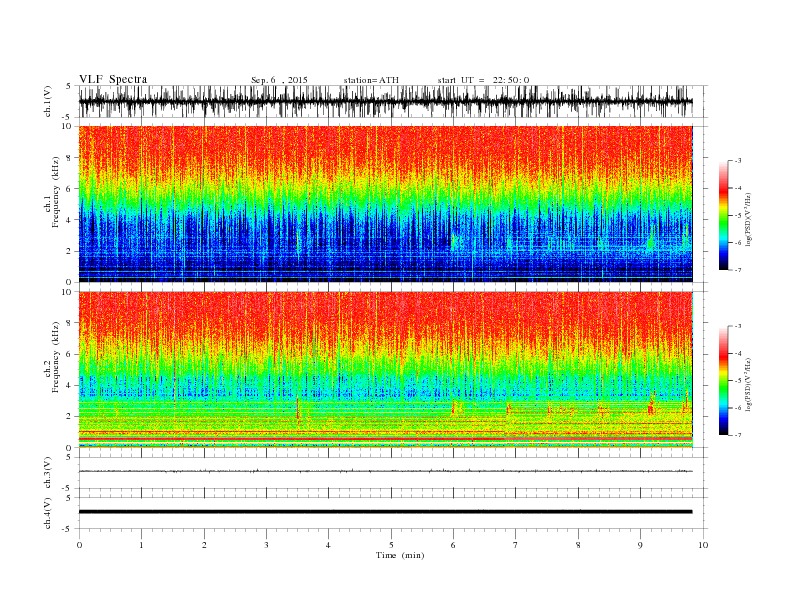Screen dimensions: 792x612
Task: Click the ch.1 colorbar "log(PSD)(V²/Hz)" label
Action: click(x=748, y=220)
